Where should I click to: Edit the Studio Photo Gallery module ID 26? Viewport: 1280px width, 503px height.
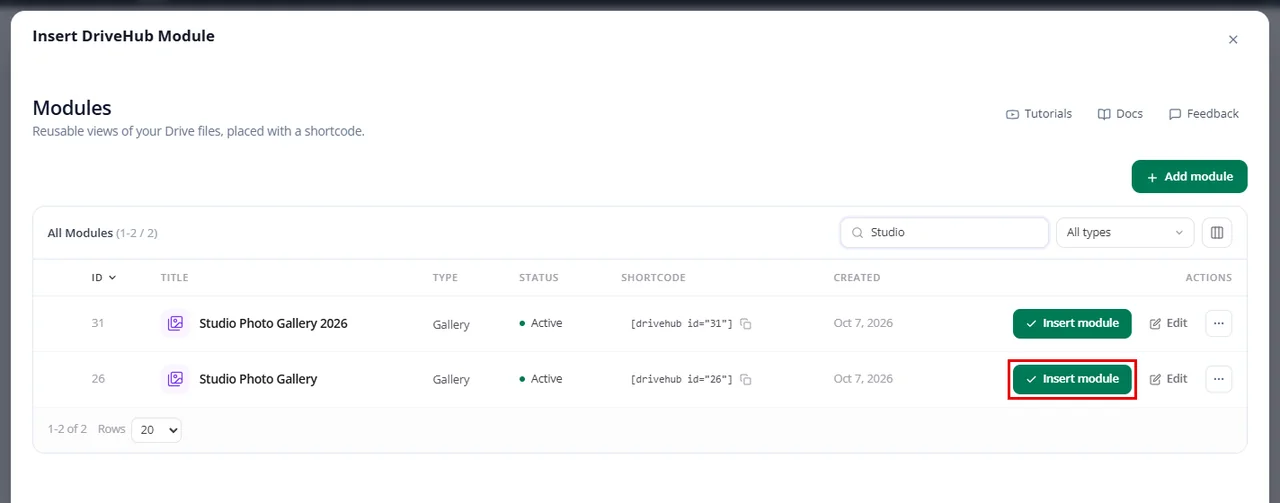(x=1169, y=379)
